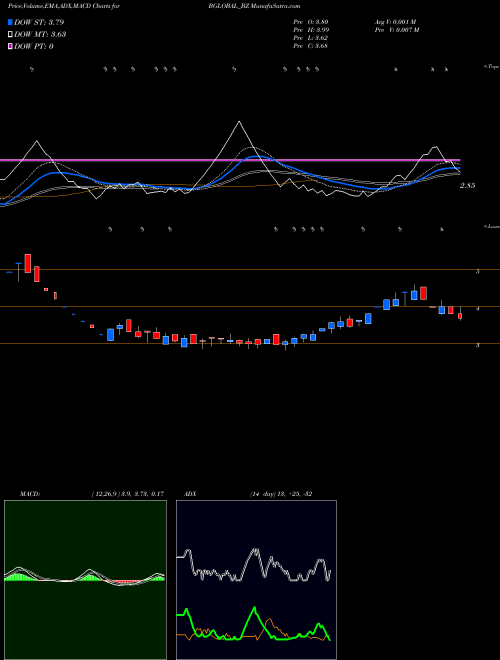Screen dimensions: 500x660
Task: Click the blue DOW ST legend swatch
Action: 10,22
